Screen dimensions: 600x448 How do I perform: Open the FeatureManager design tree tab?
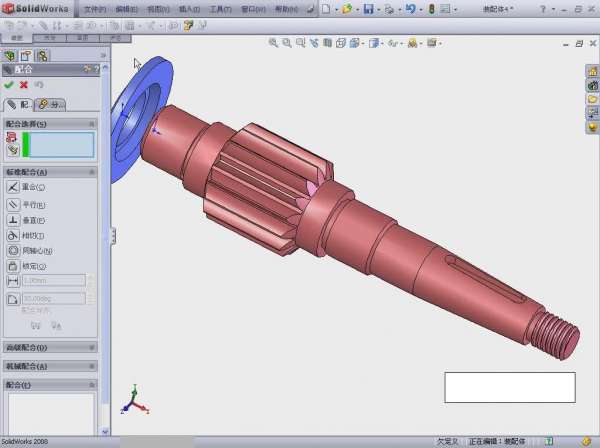click(10, 56)
